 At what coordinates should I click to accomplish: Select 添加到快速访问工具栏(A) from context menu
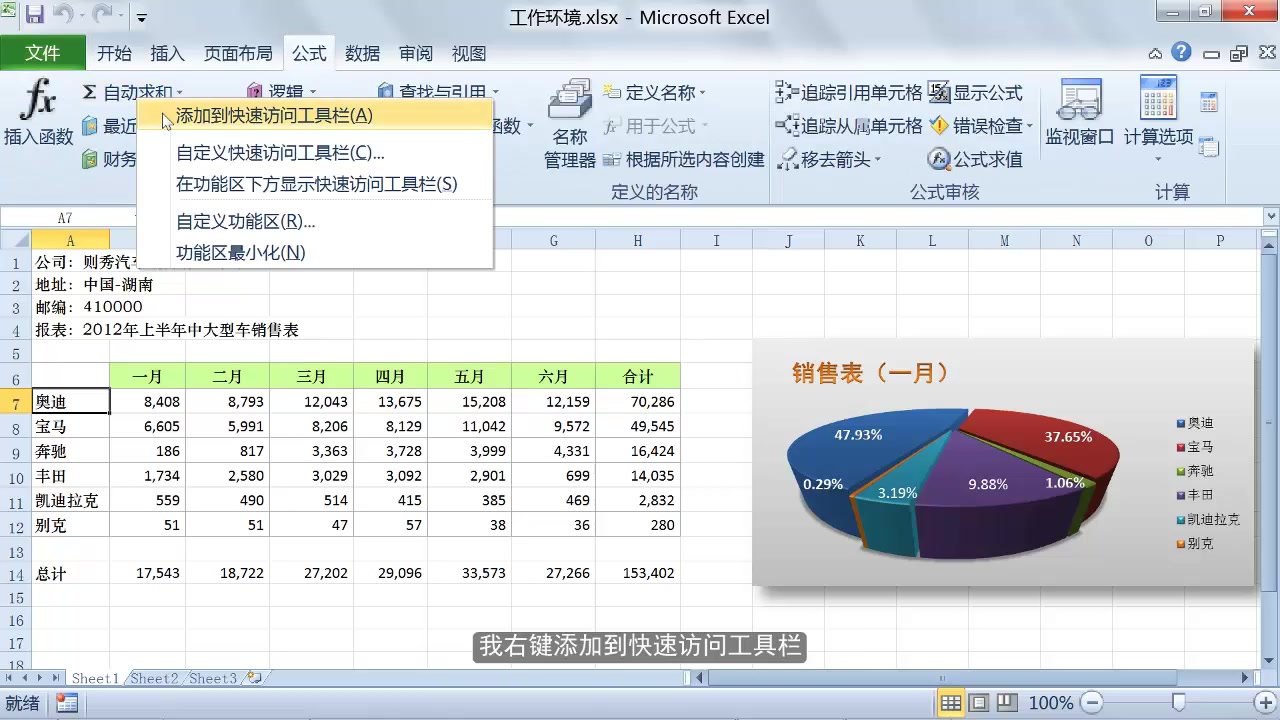point(314,115)
